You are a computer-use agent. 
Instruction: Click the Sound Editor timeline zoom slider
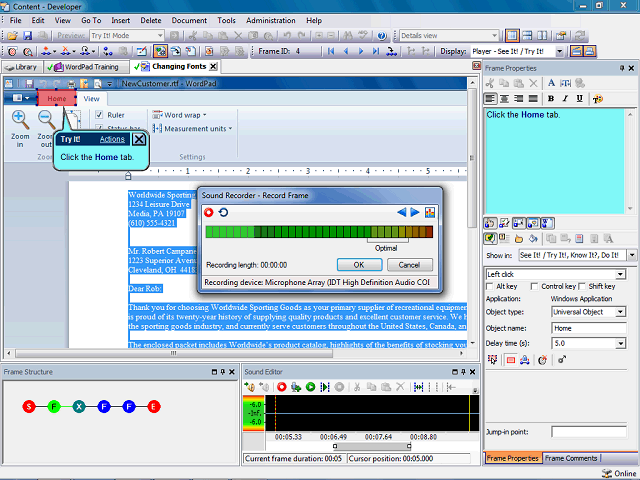tap(372, 446)
